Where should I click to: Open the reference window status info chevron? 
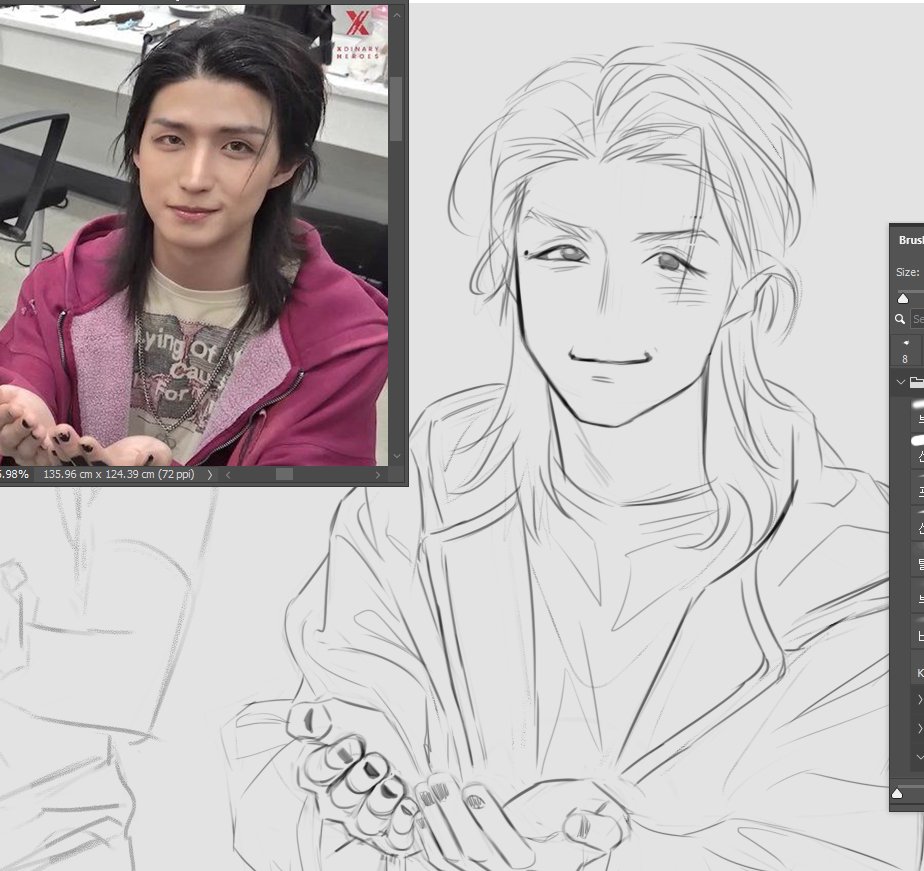pos(210,474)
